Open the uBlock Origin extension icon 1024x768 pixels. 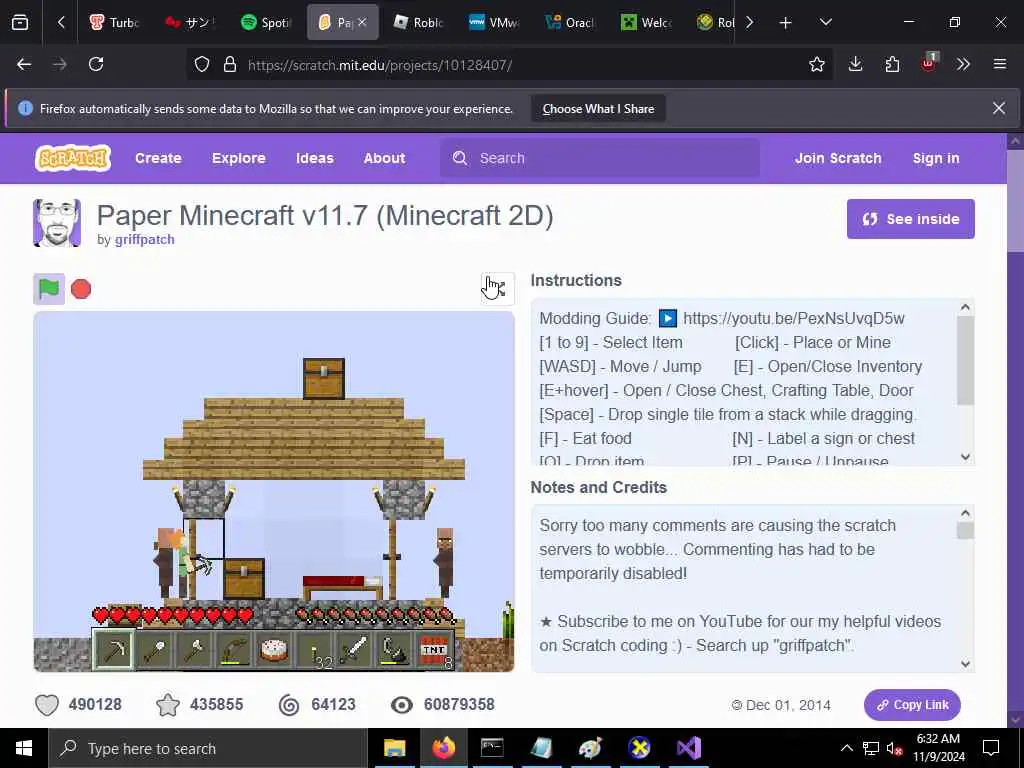929,63
